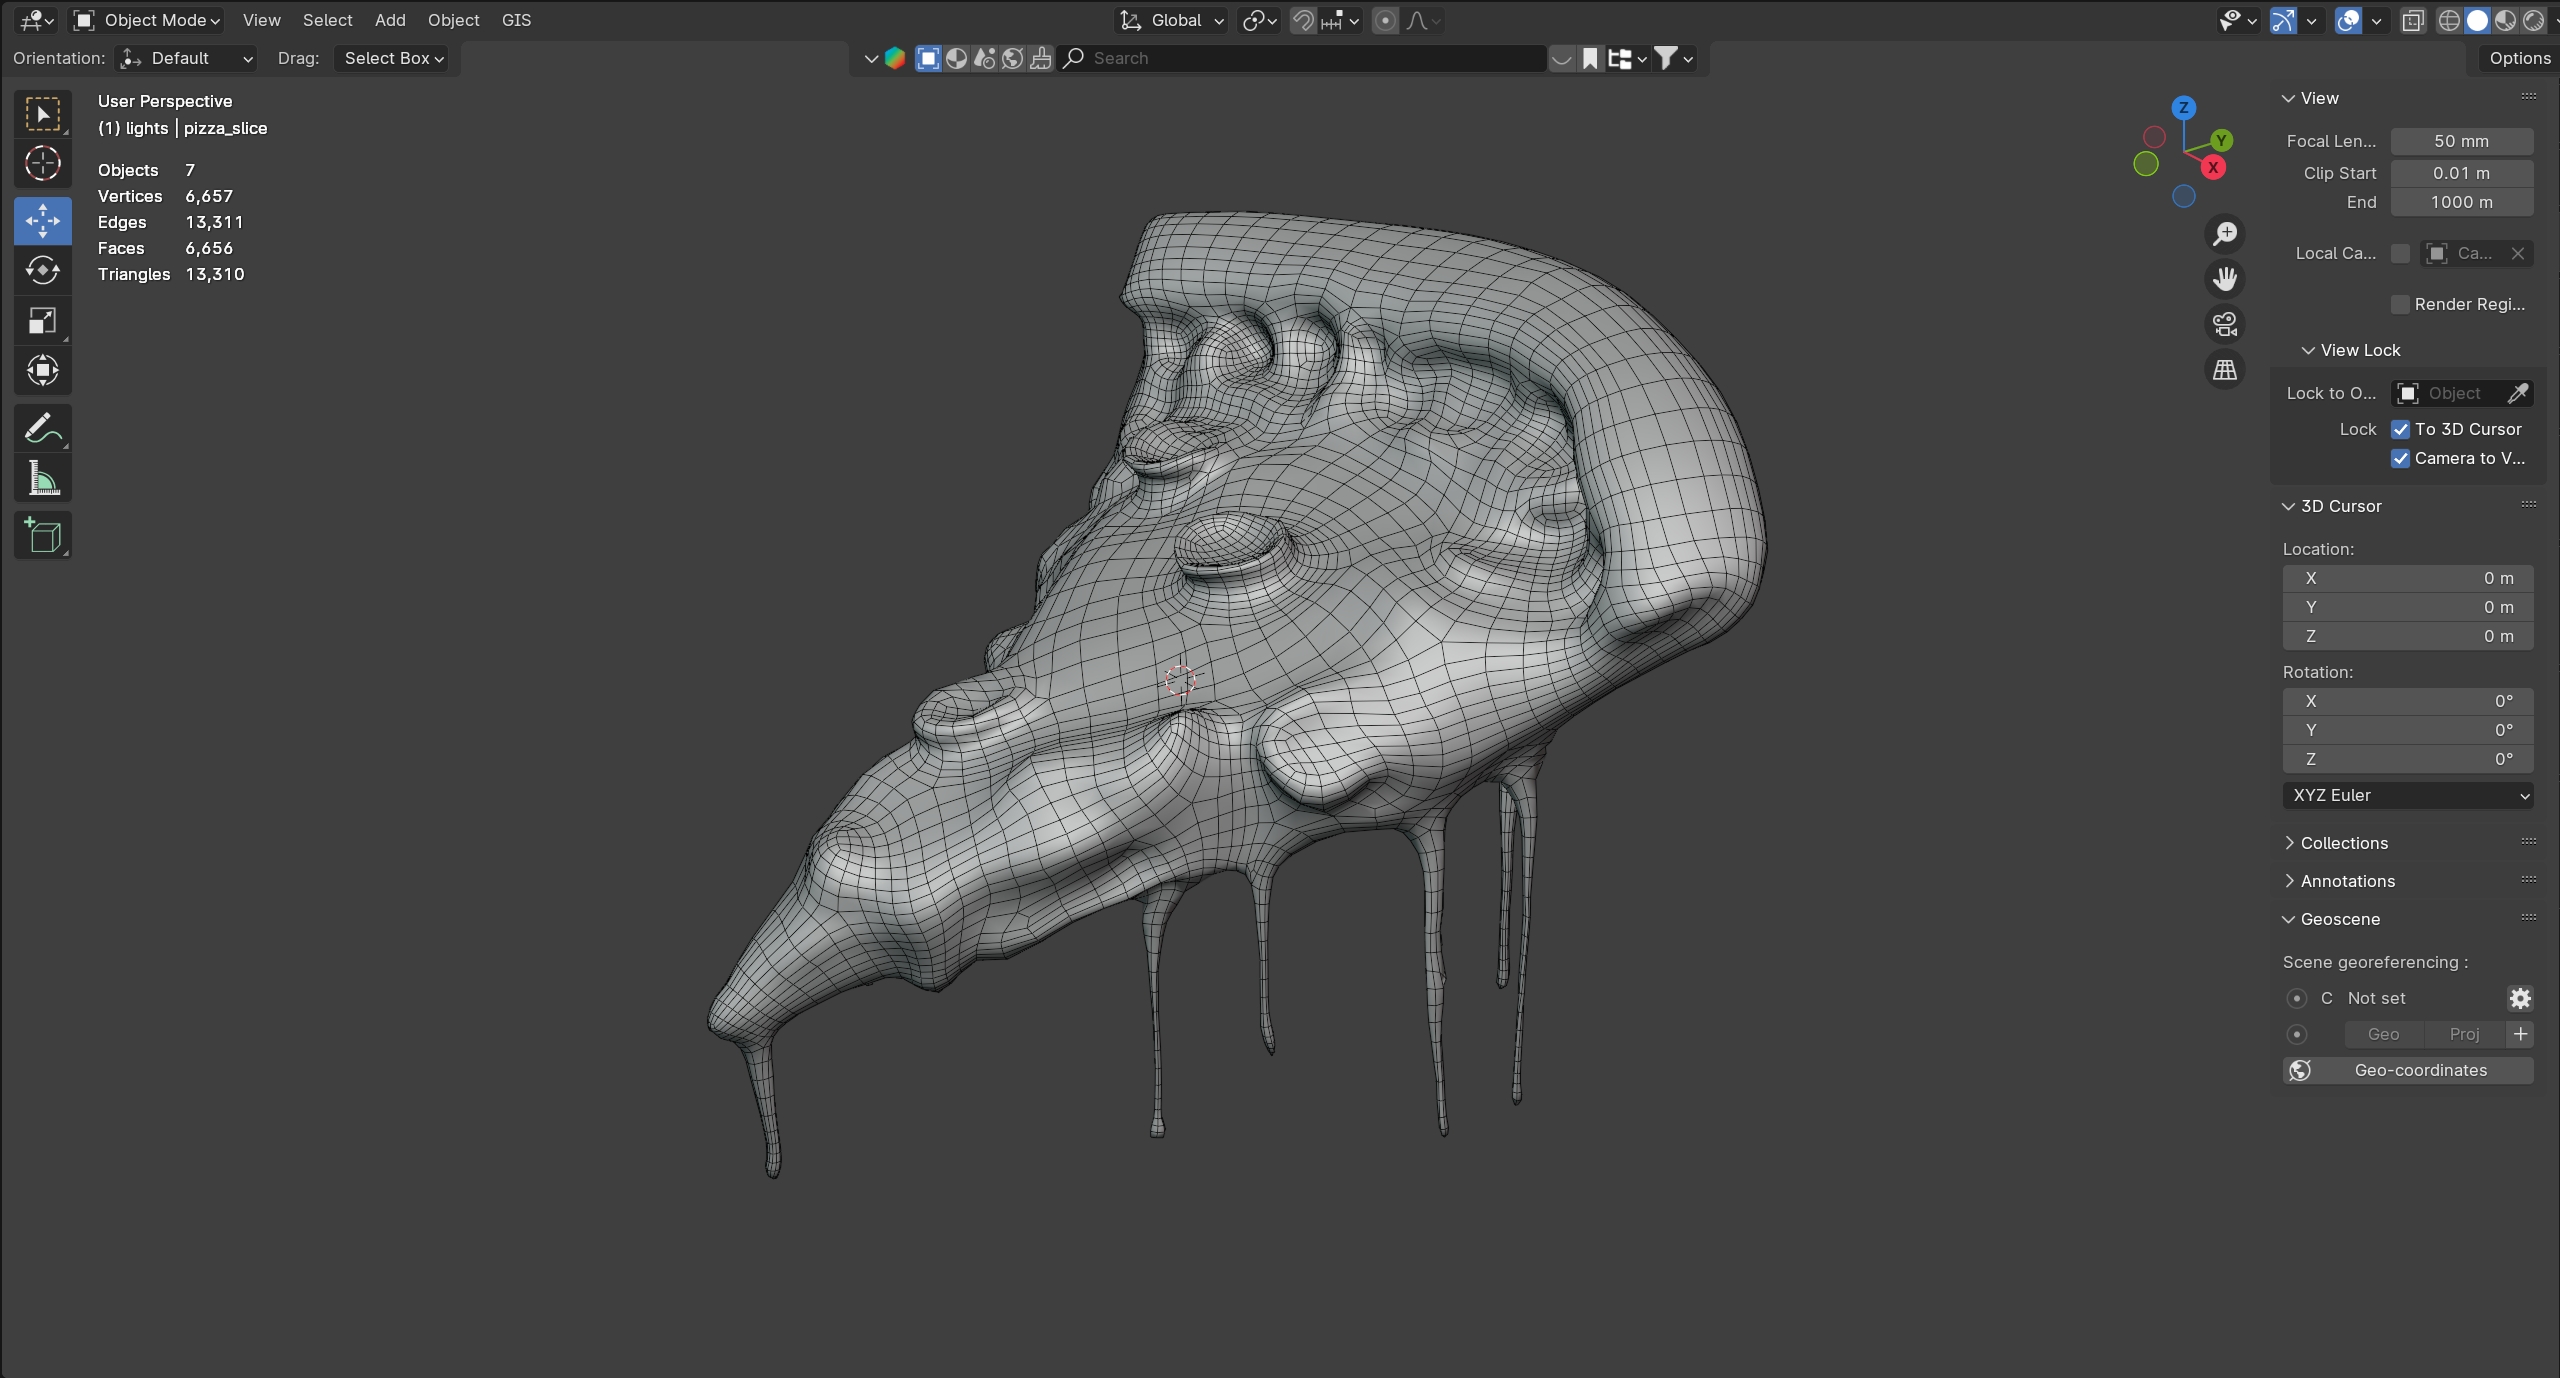Switch to orthographic with grid icon
This screenshot has width=2560, height=1378.
click(x=2225, y=370)
